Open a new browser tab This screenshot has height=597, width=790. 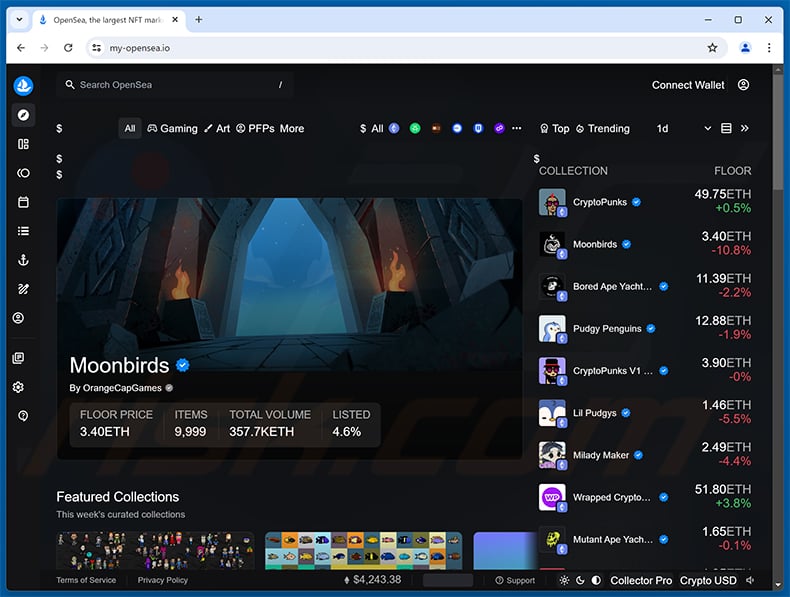click(199, 20)
